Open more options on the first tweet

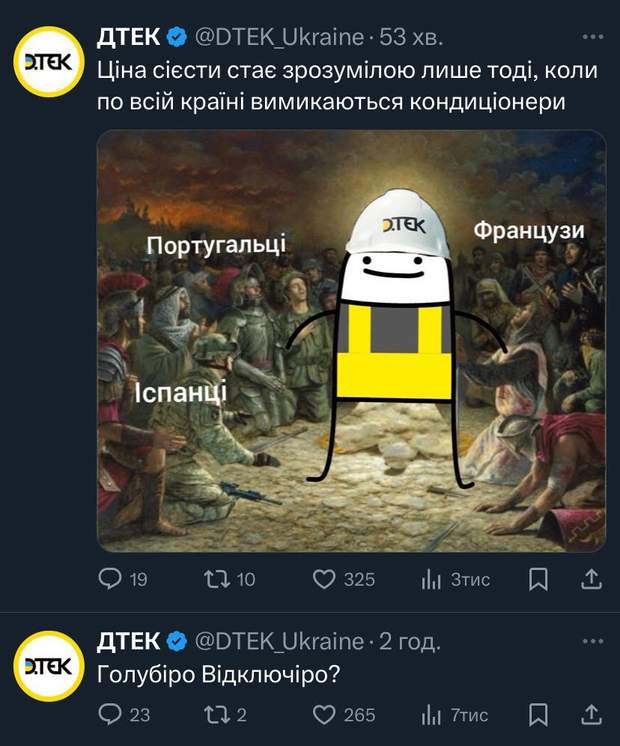pos(593,37)
